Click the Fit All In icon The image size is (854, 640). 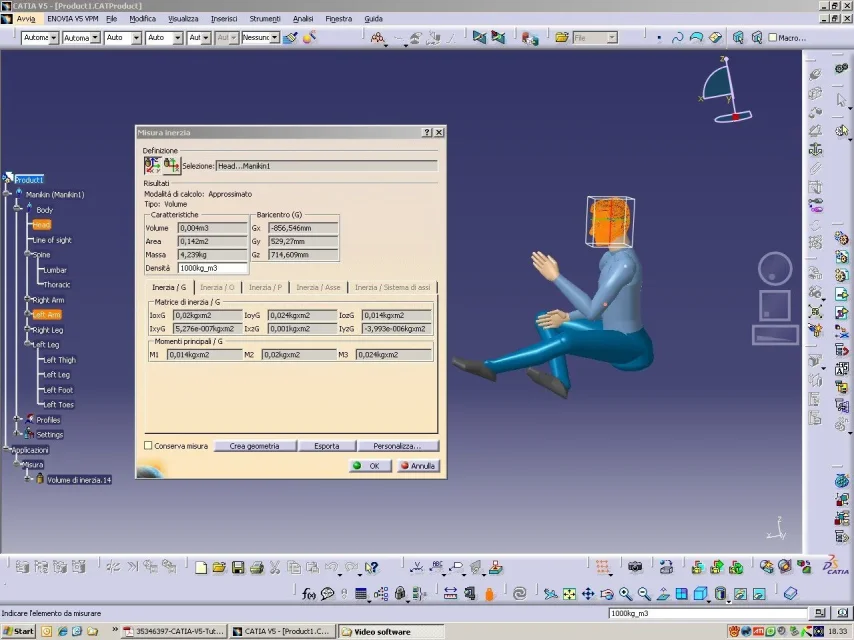pyautogui.click(x=569, y=594)
